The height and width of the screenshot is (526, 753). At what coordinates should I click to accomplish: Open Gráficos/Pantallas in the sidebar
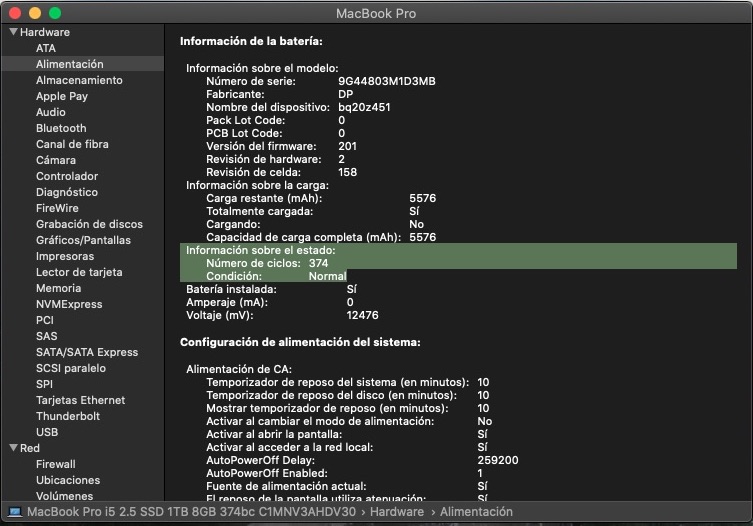pos(83,240)
